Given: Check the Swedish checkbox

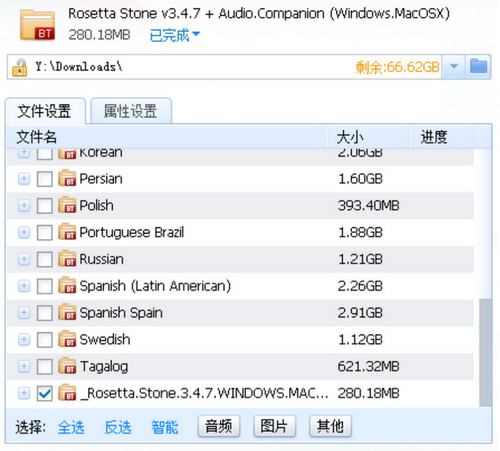Looking at the screenshot, I should coord(45,340).
